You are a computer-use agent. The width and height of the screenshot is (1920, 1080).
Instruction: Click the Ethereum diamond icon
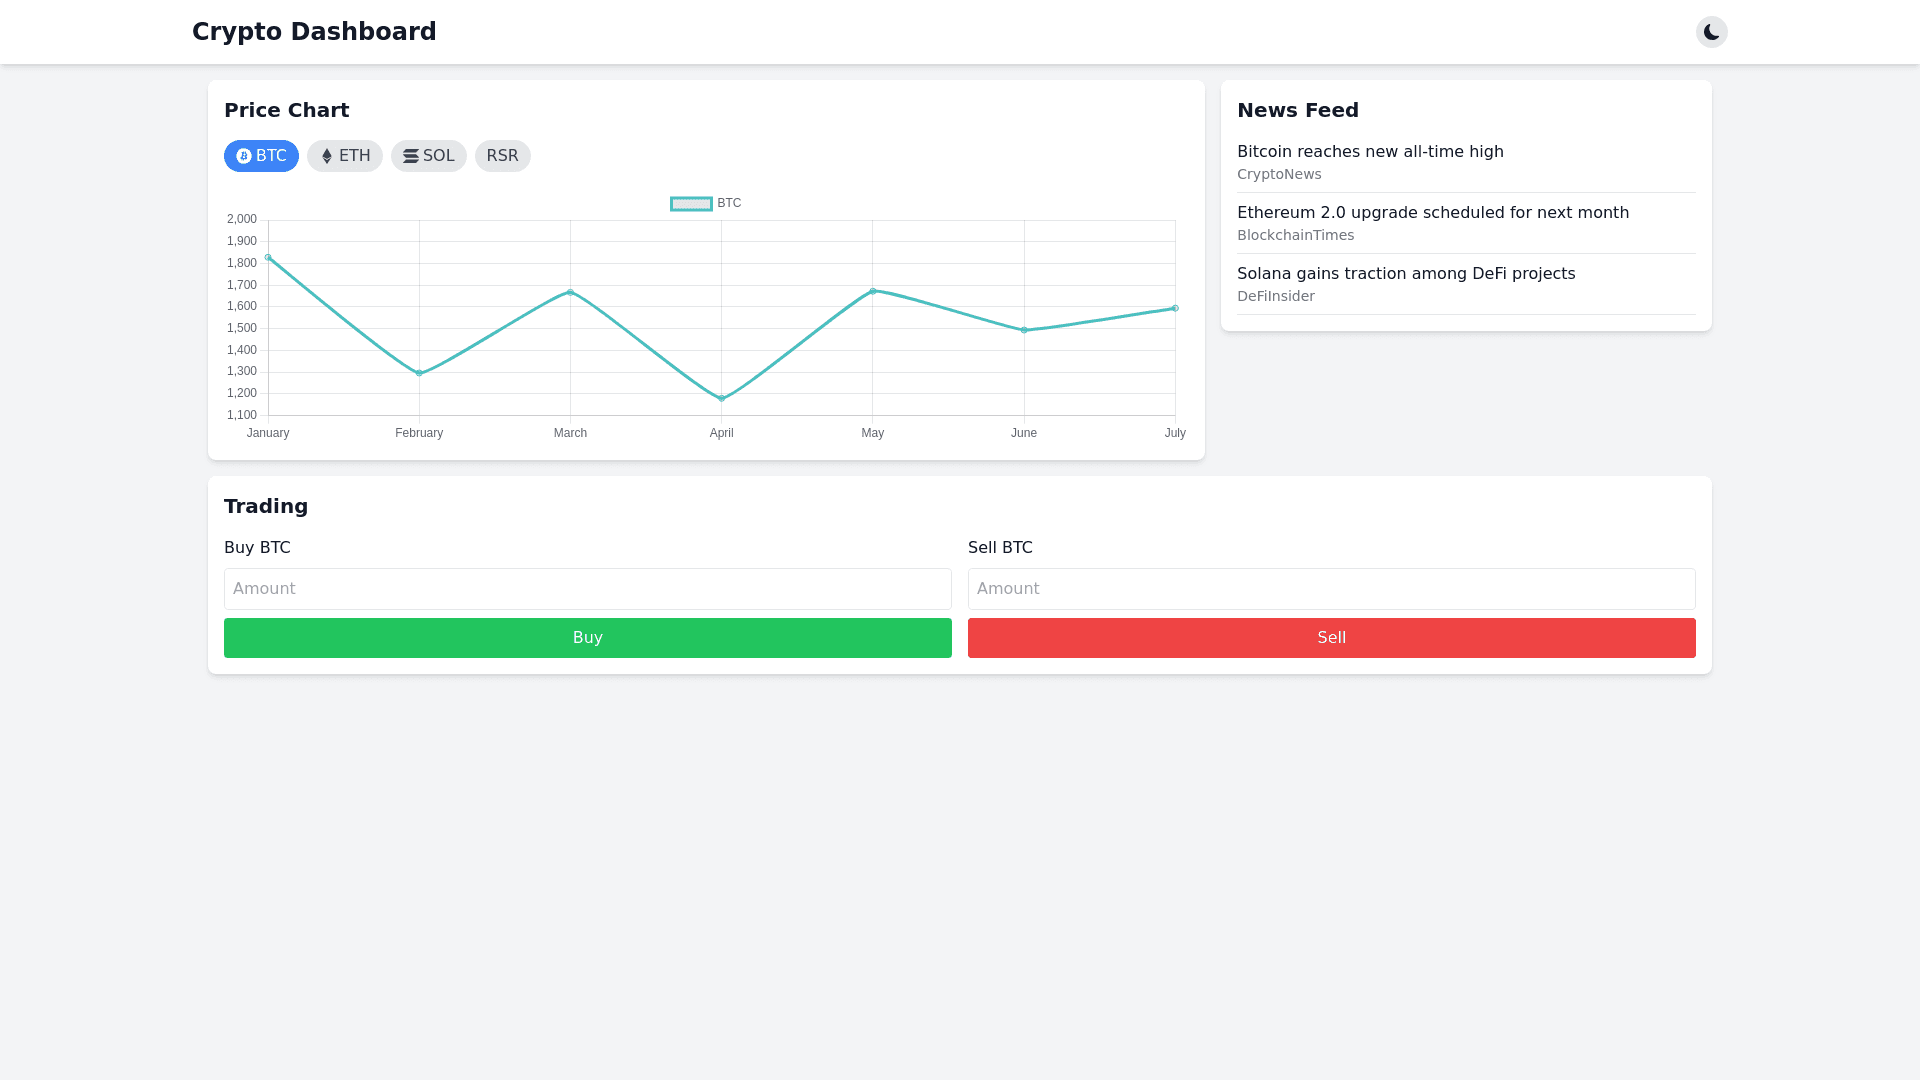click(x=327, y=156)
